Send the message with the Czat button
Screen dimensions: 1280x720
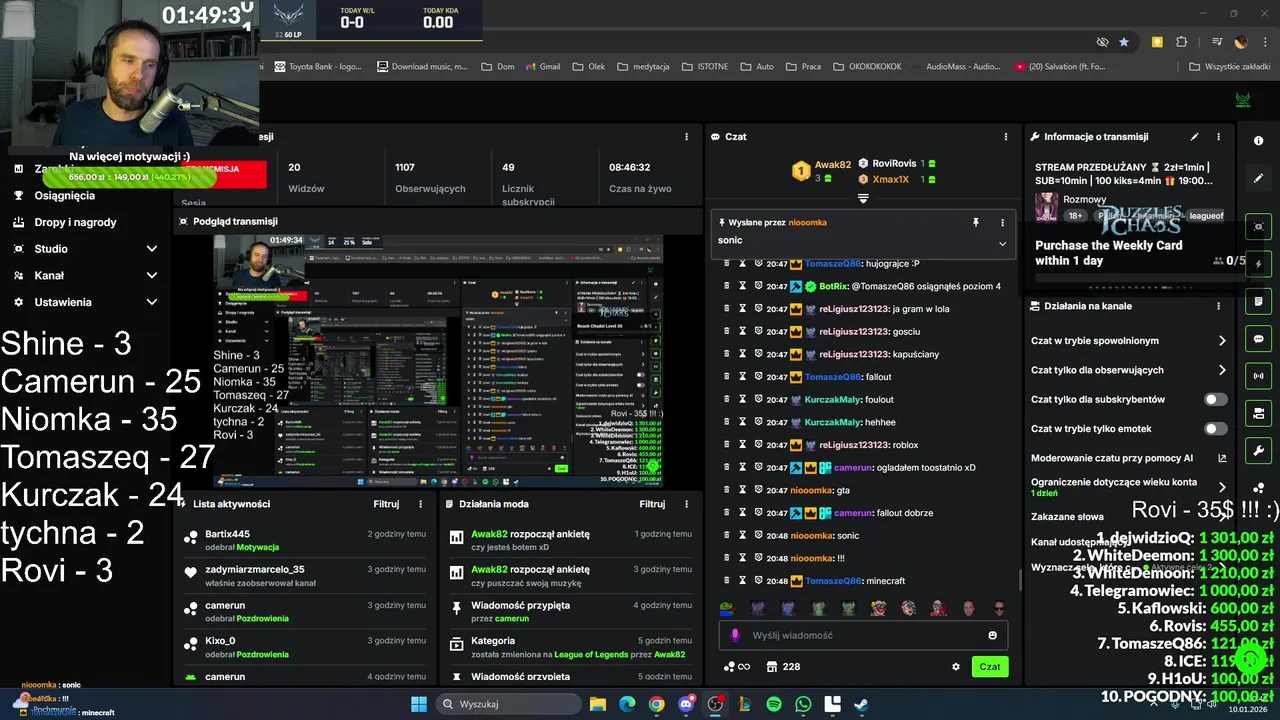pyautogui.click(x=990, y=667)
